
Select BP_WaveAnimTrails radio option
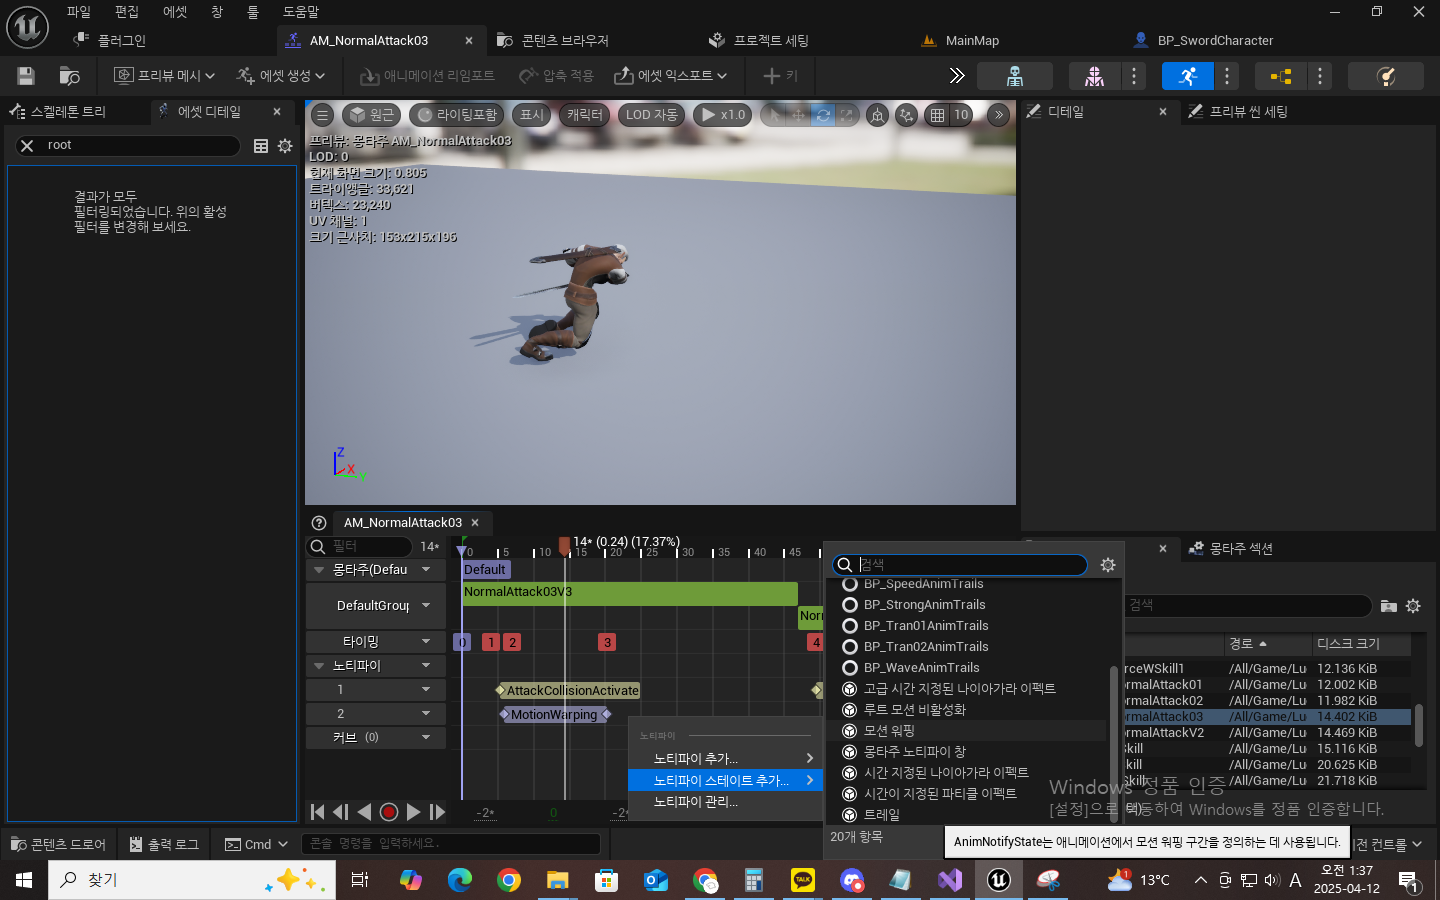click(x=850, y=668)
